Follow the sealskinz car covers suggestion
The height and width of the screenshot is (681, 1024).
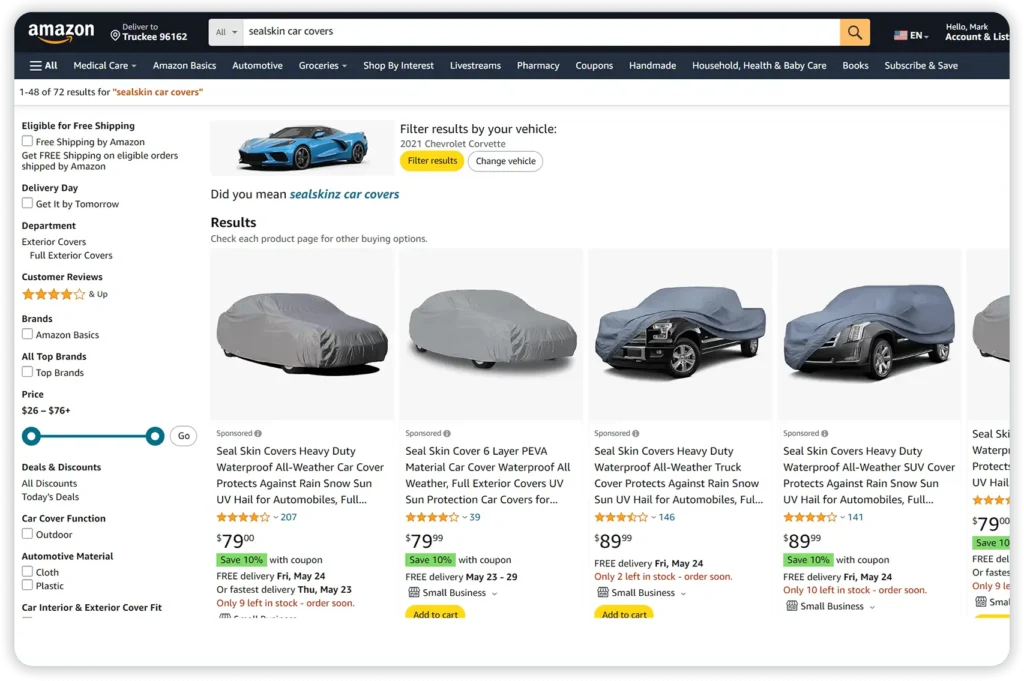point(344,195)
